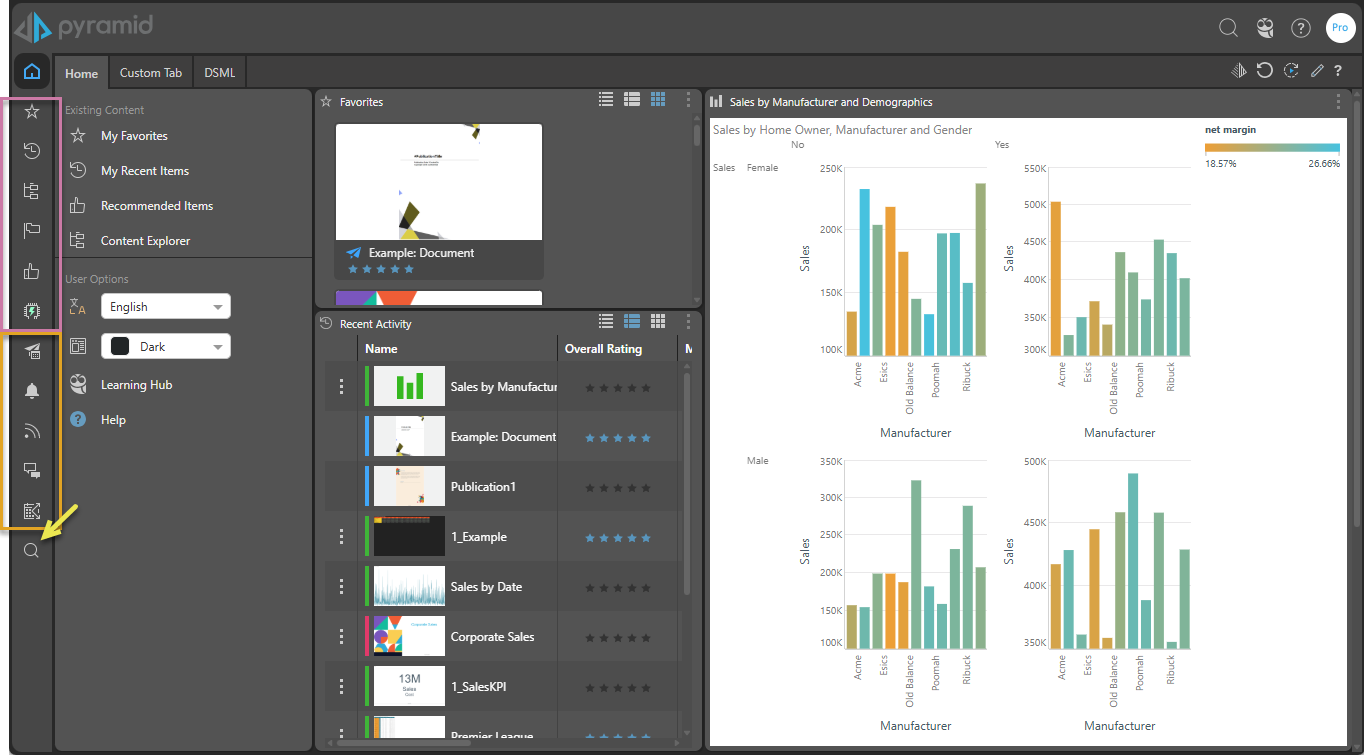Switch Recent Activity to detailed list view

click(x=632, y=321)
